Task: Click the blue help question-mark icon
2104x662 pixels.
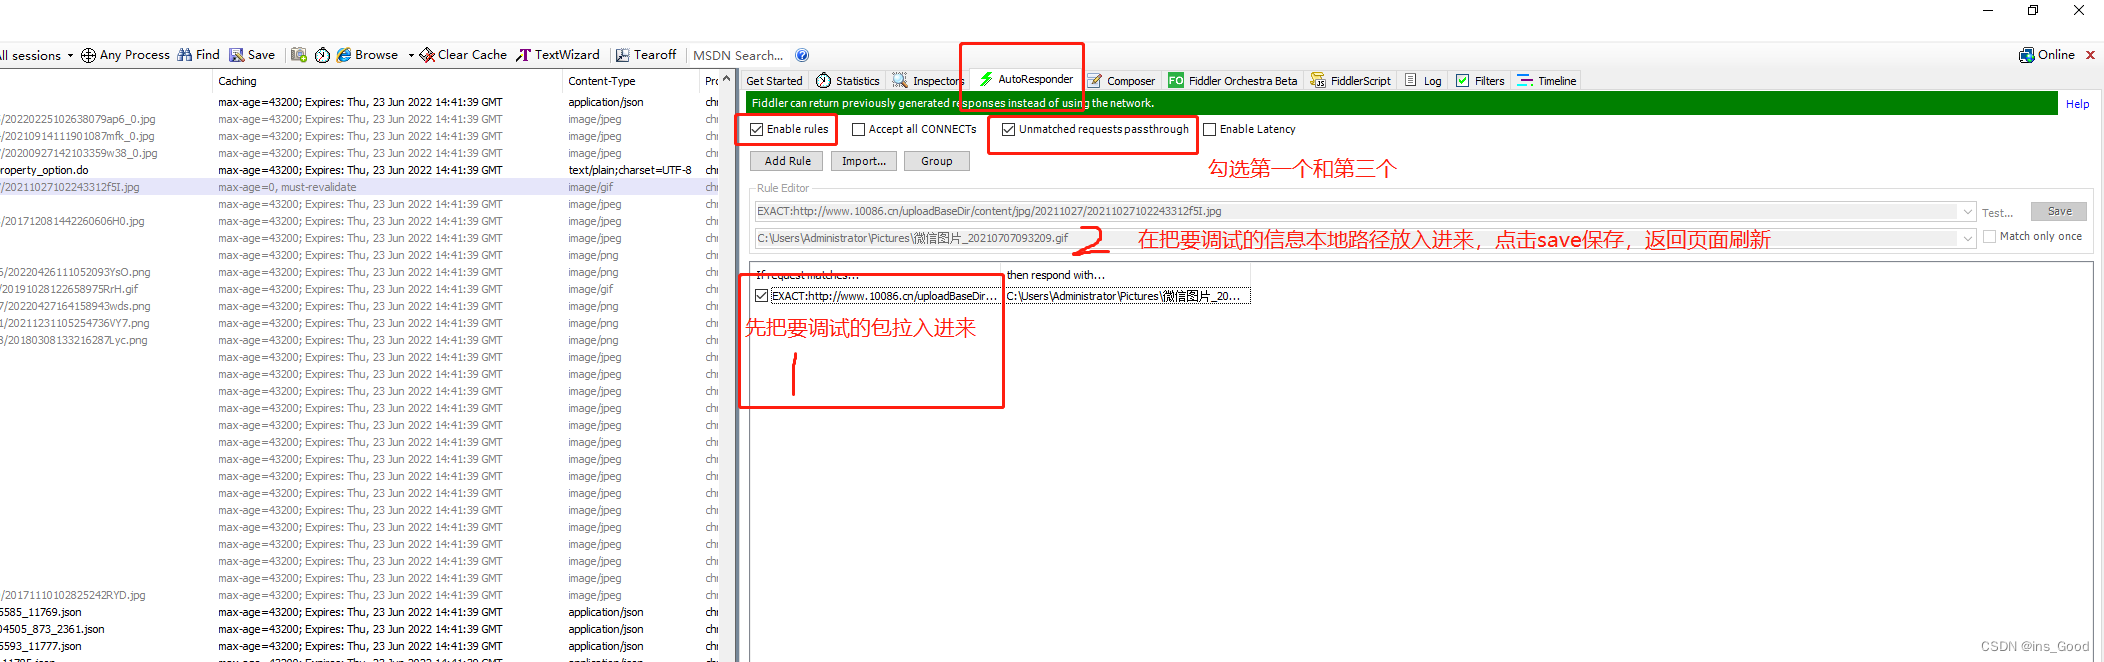Action: tap(802, 55)
